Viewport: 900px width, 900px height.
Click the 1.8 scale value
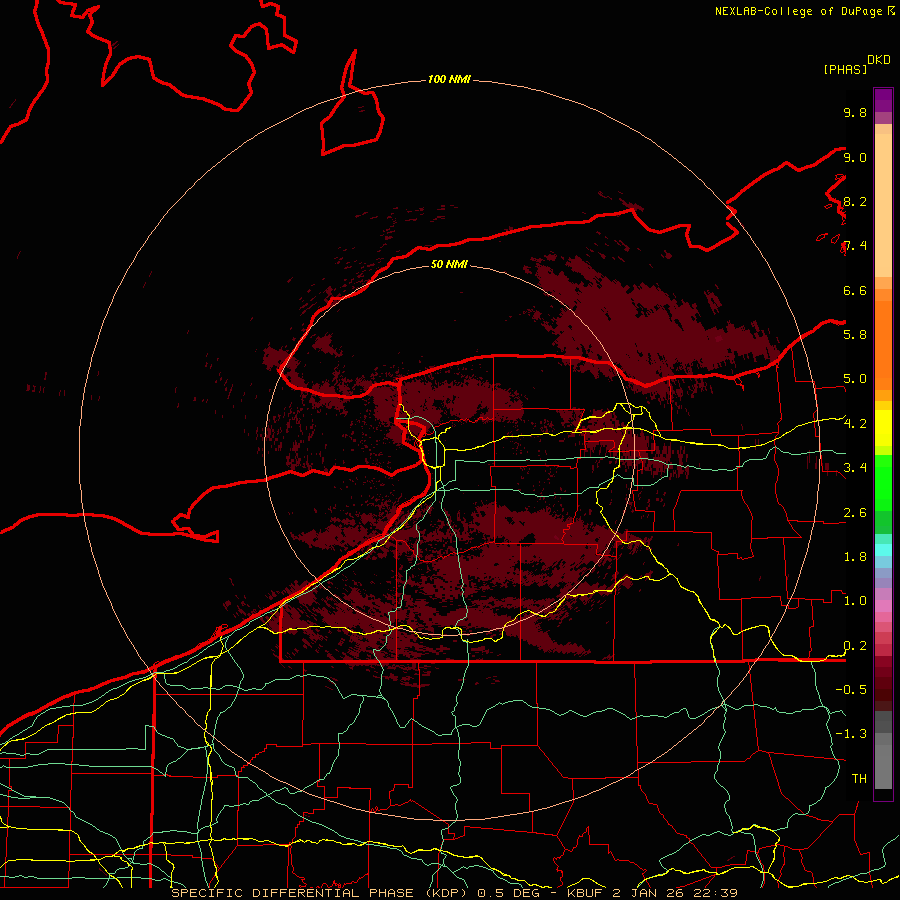(x=855, y=556)
